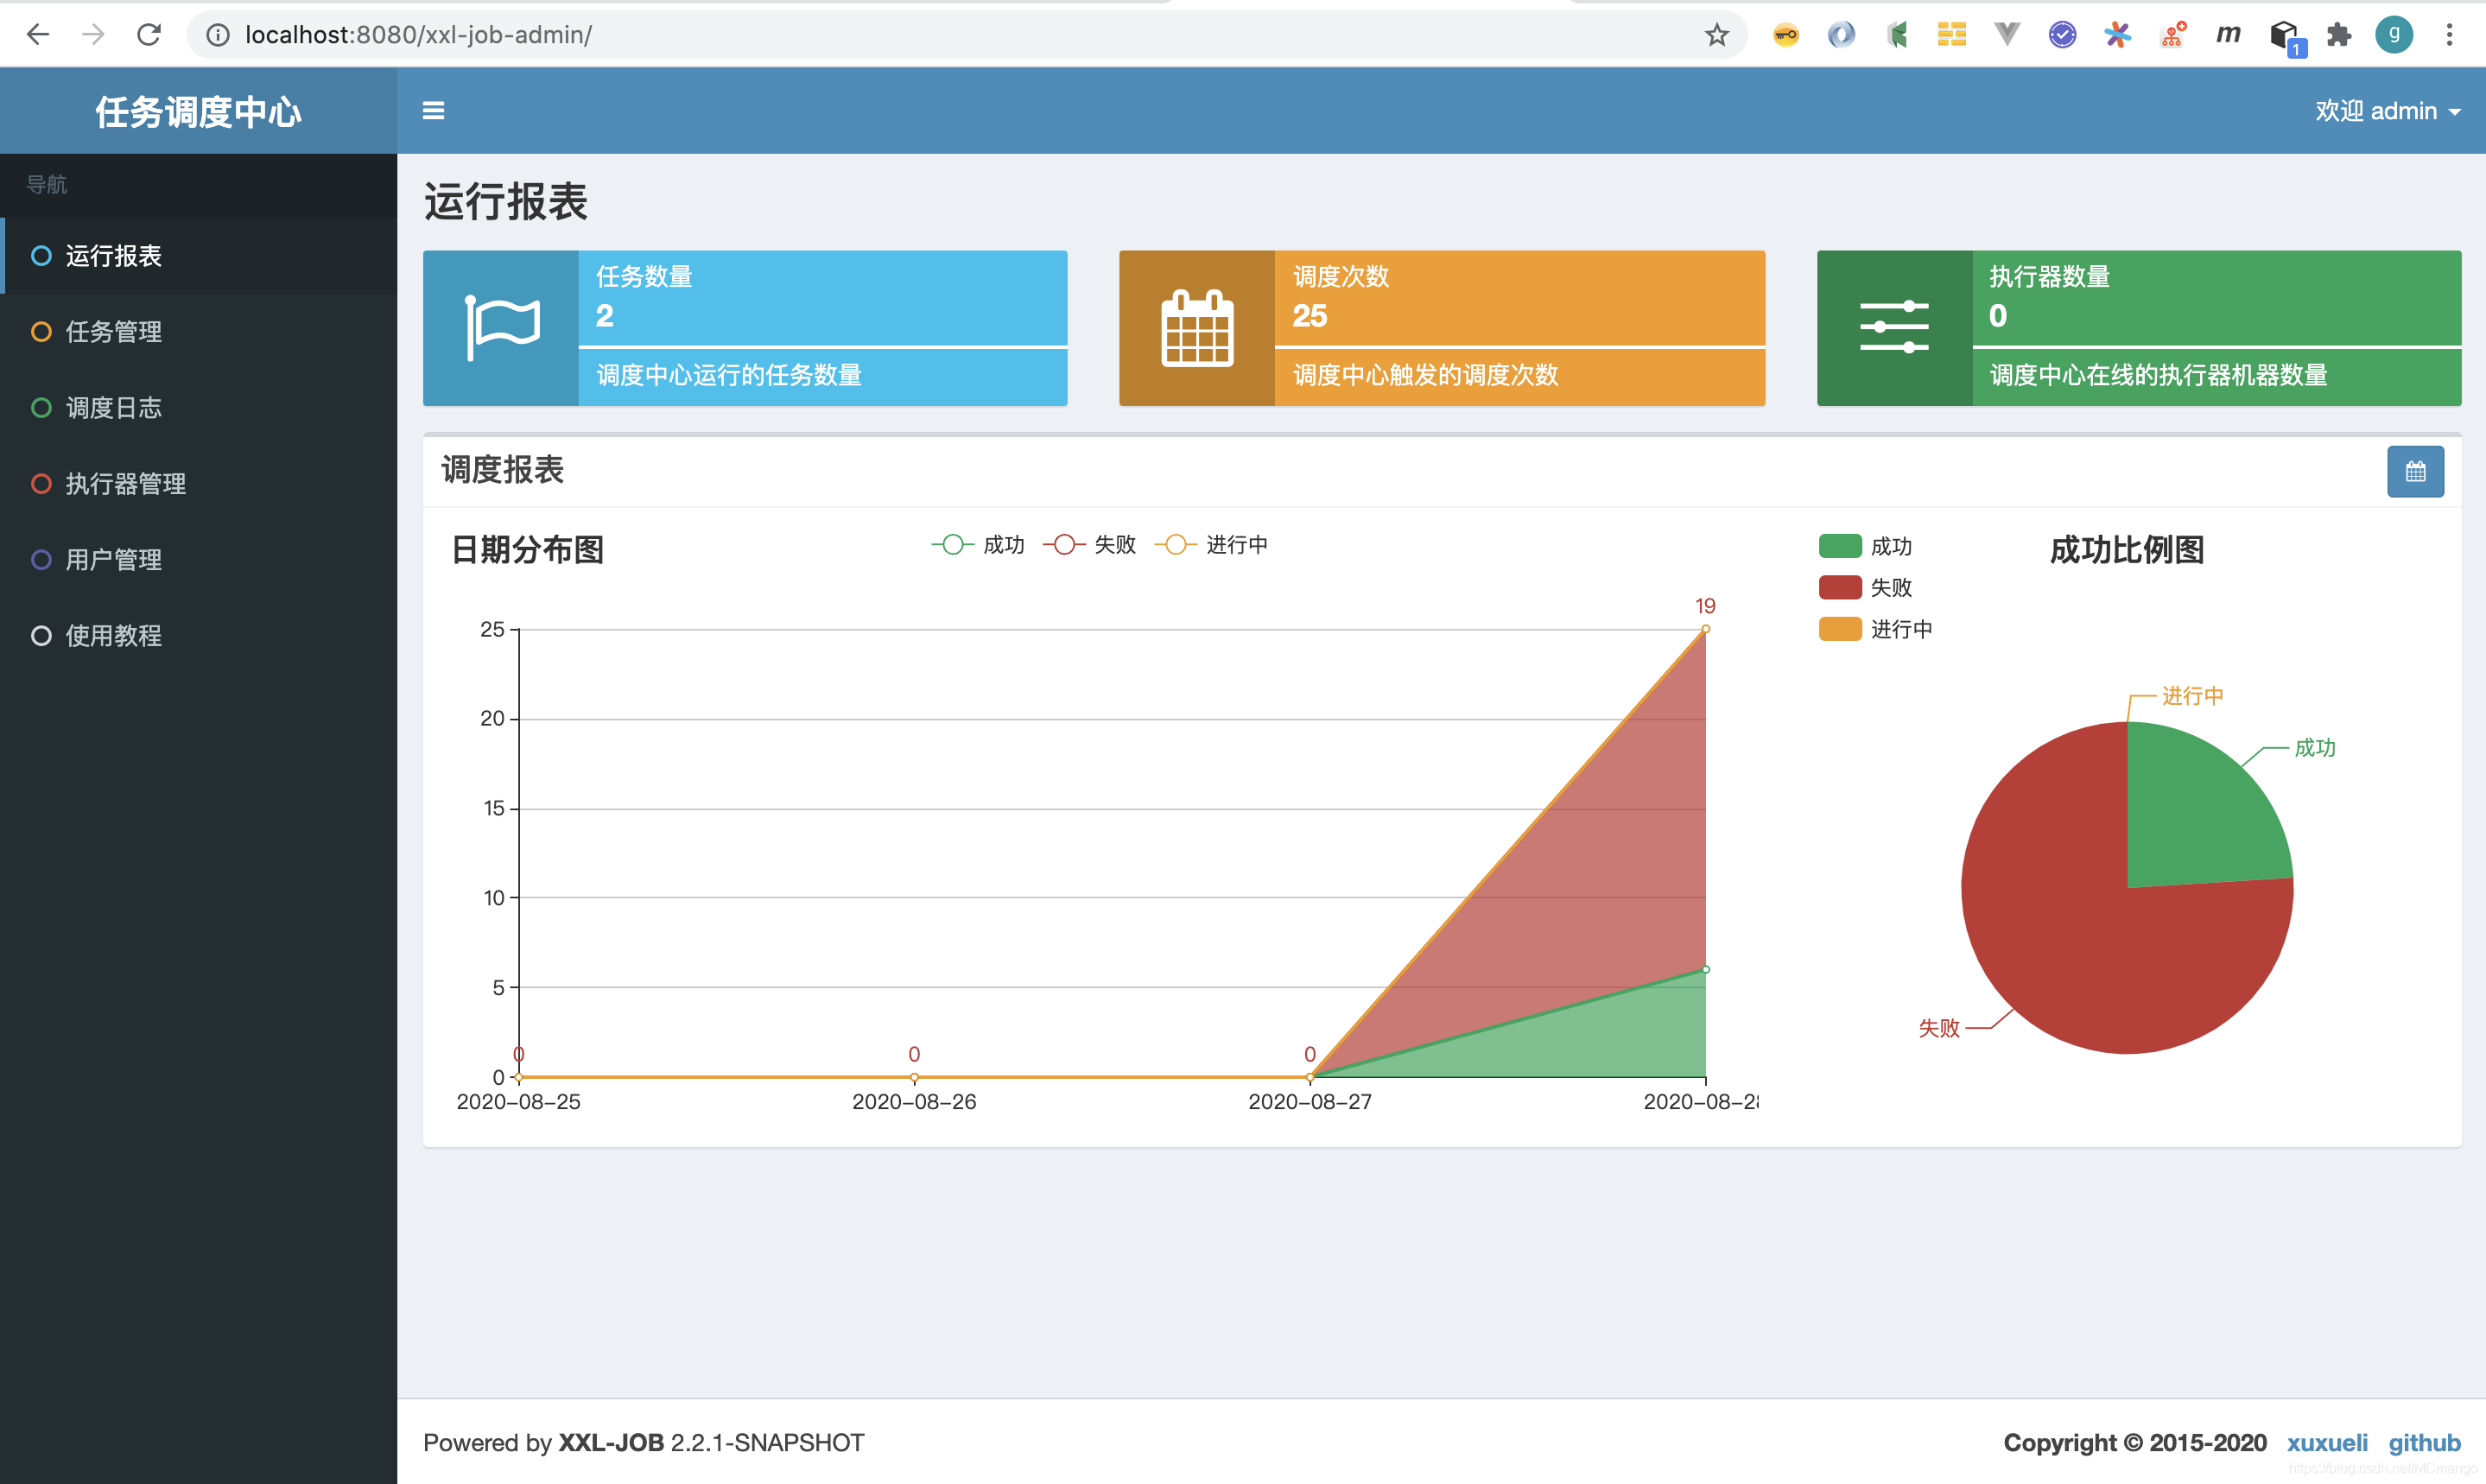Toggle 失败 in pie chart legend

point(1865,587)
